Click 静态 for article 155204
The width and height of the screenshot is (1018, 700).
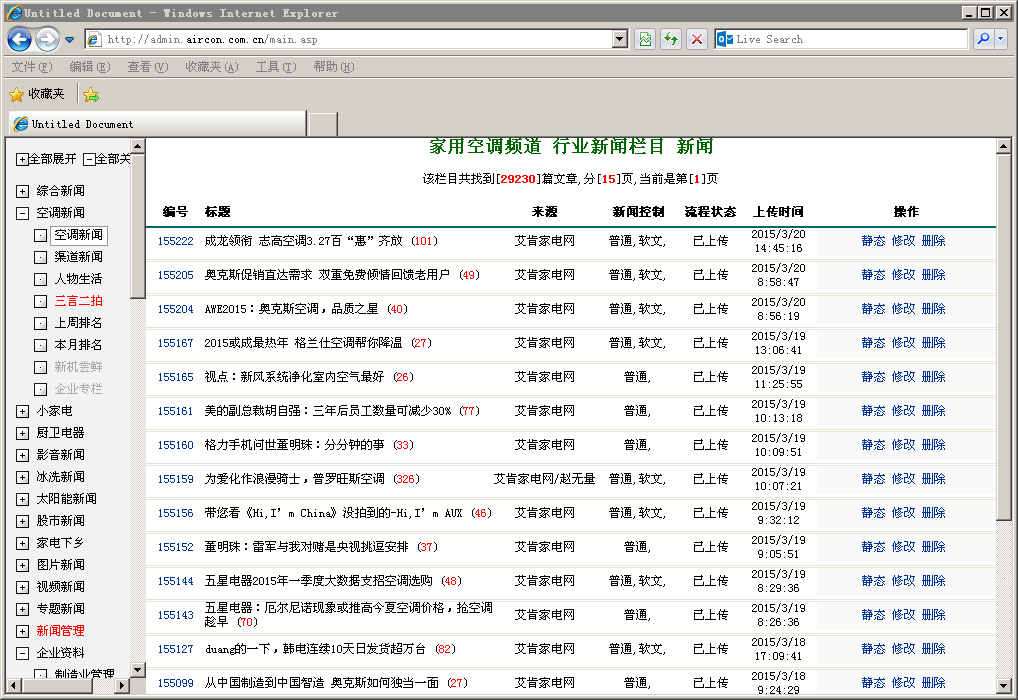873,309
